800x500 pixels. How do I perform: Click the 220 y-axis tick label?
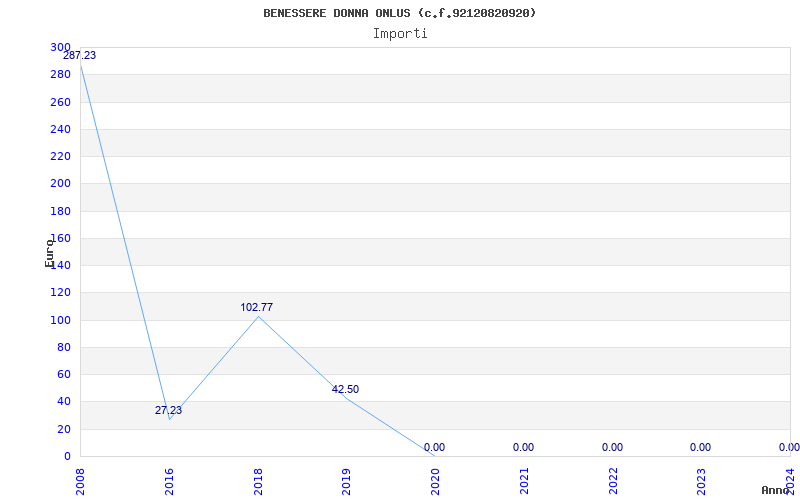[x=60, y=157]
